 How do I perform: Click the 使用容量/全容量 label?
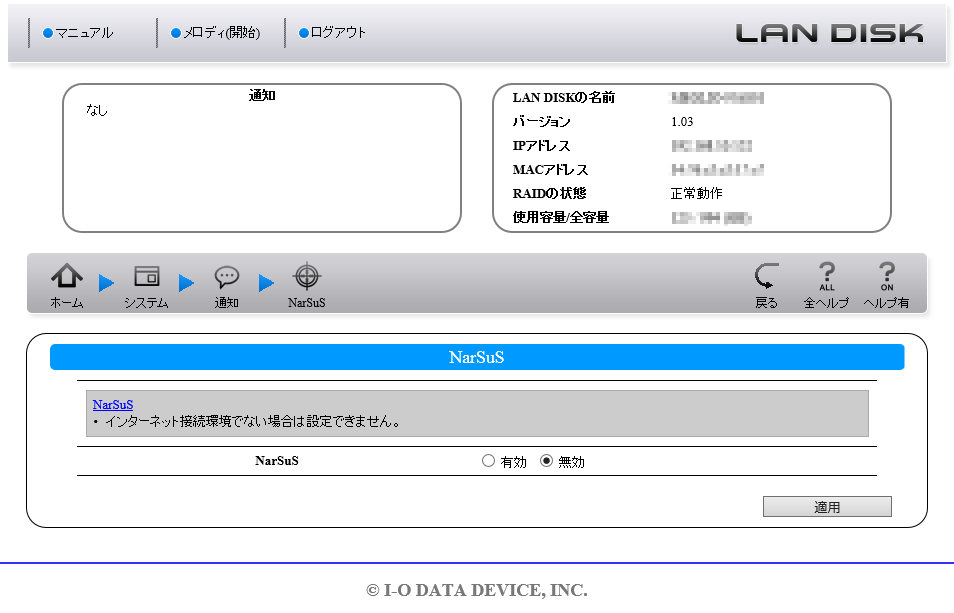pyautogui.click(x=560, y=217)
